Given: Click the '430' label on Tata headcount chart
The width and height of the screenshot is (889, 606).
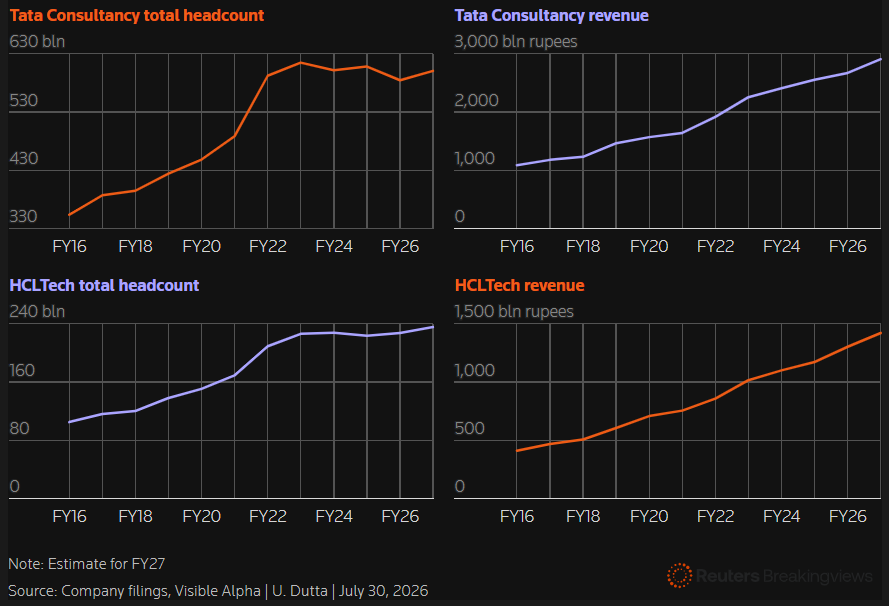Looking at the screenshot, I should (24, 158).
